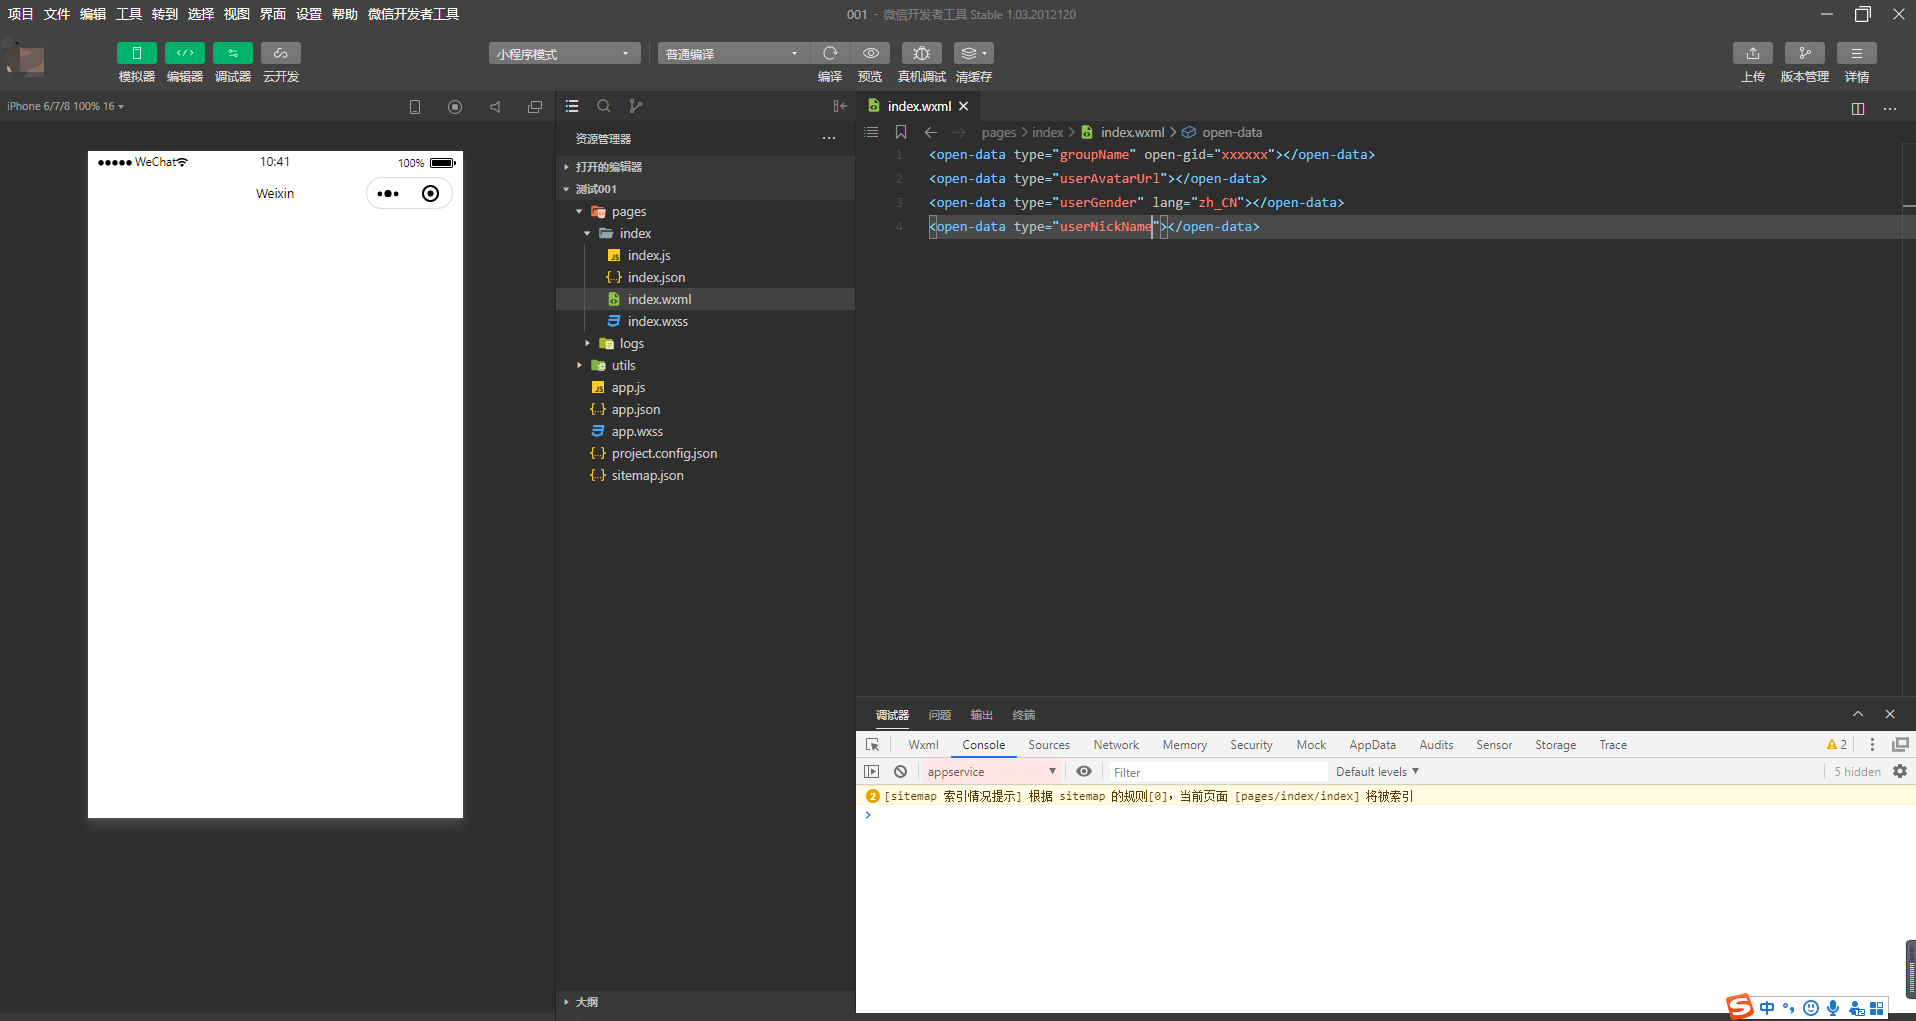Switch to the Storage devtools tab
The image size is (1916, 1021).
click(x=1555, y=745)
